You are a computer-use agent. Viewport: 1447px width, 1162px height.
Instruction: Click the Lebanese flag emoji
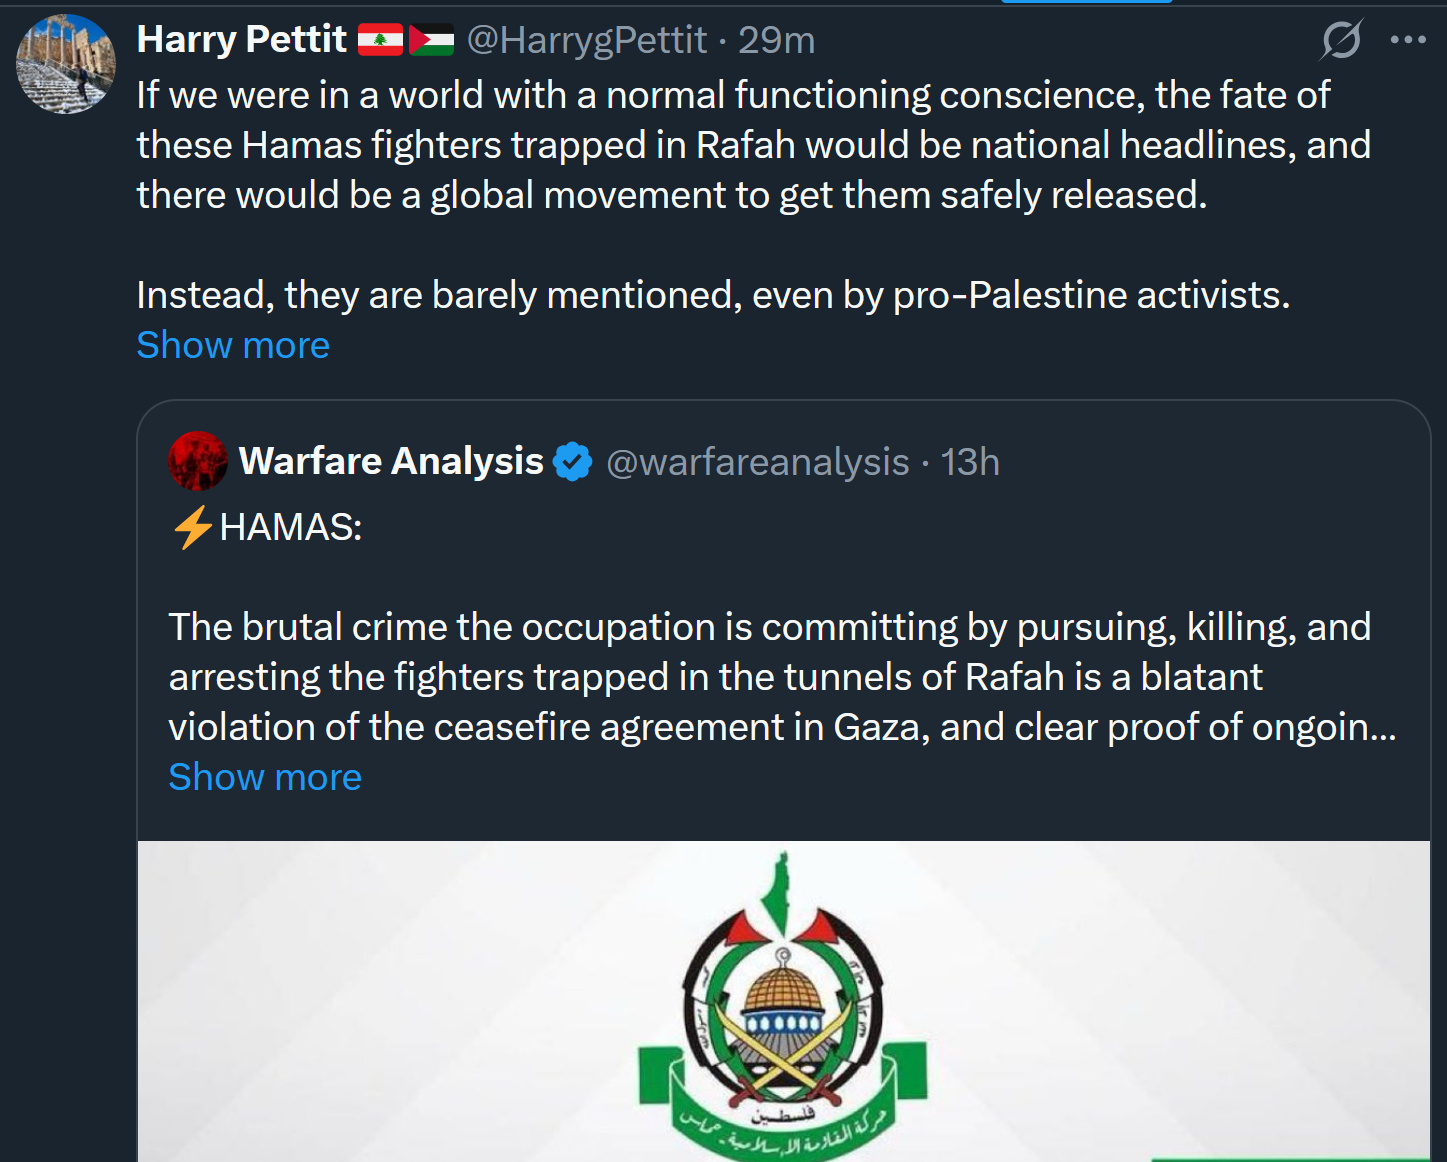coord(380,40)
